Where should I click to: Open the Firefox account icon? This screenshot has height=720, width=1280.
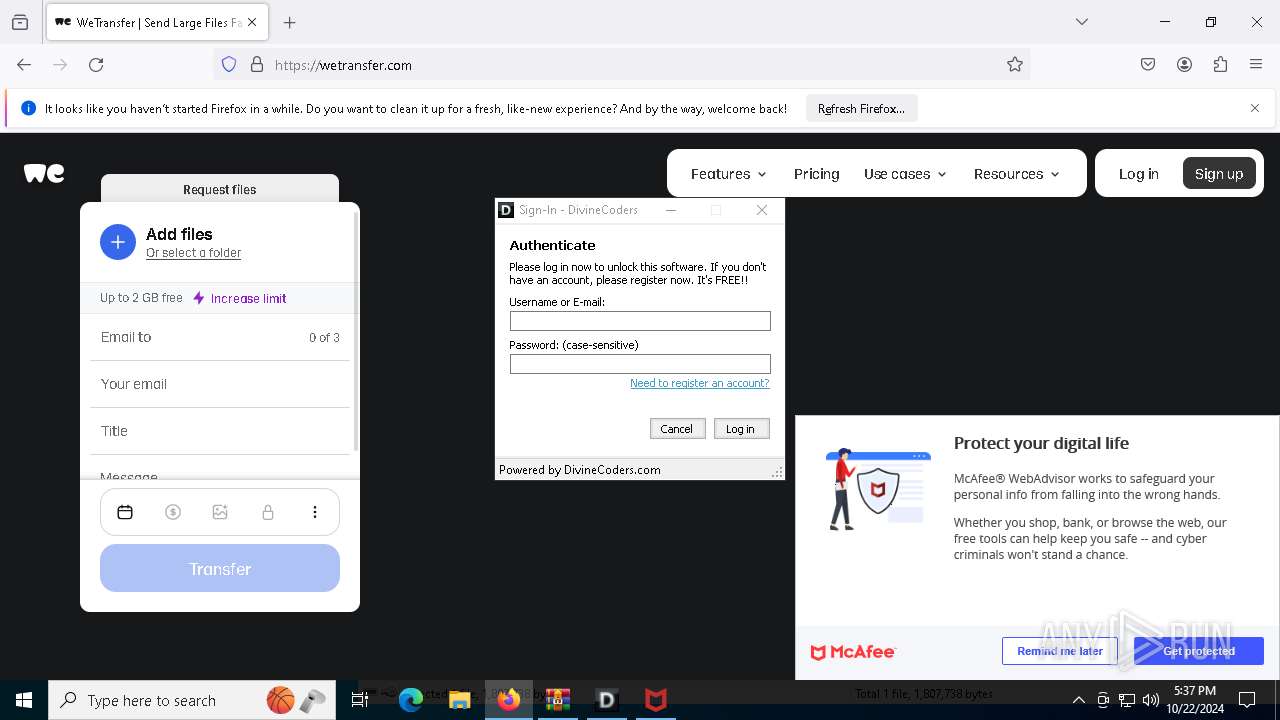(x=1184, y=65)
